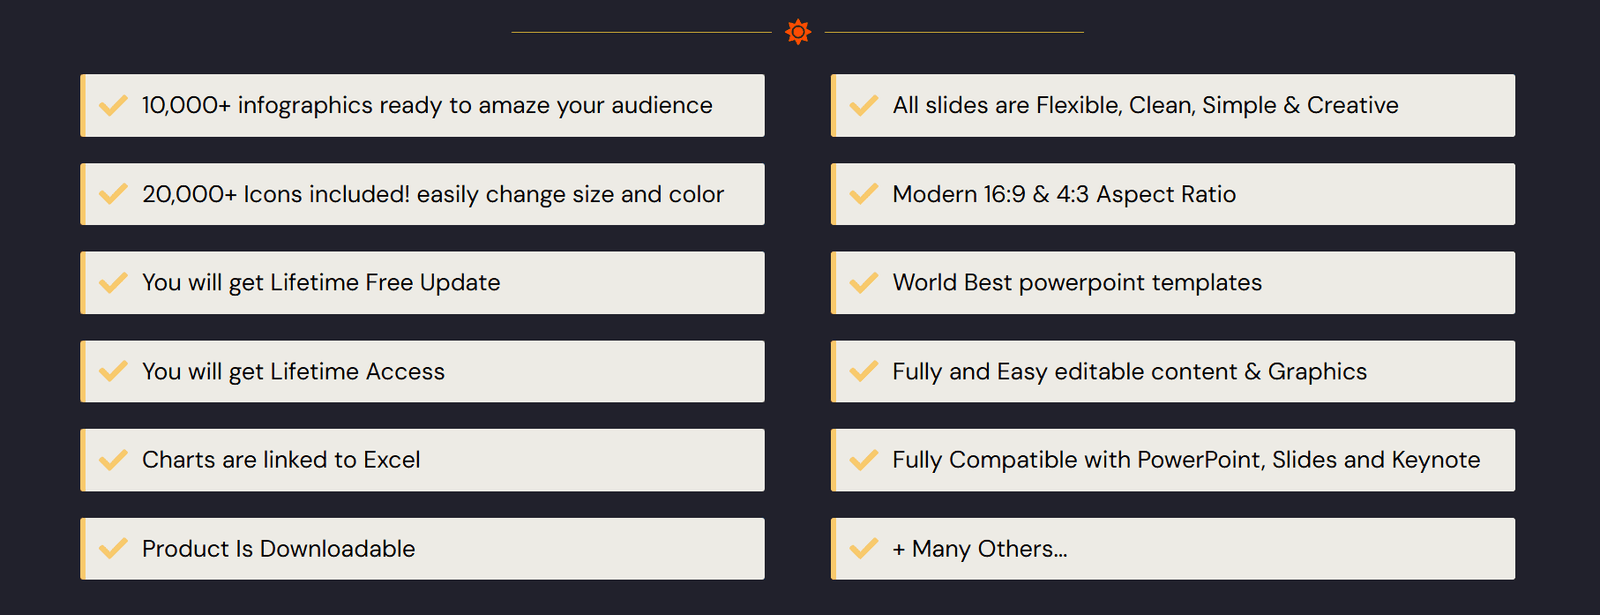The image size is (1600, 615).
Task: Click 'Charts are linked to Excel' text
Action: tap(281, 460)
